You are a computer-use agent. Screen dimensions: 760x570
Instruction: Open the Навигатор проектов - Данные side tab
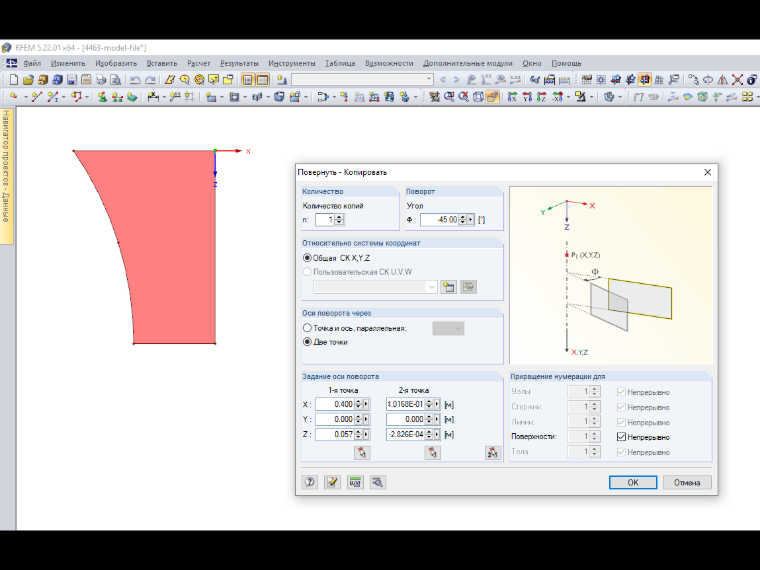pos(6,176)
